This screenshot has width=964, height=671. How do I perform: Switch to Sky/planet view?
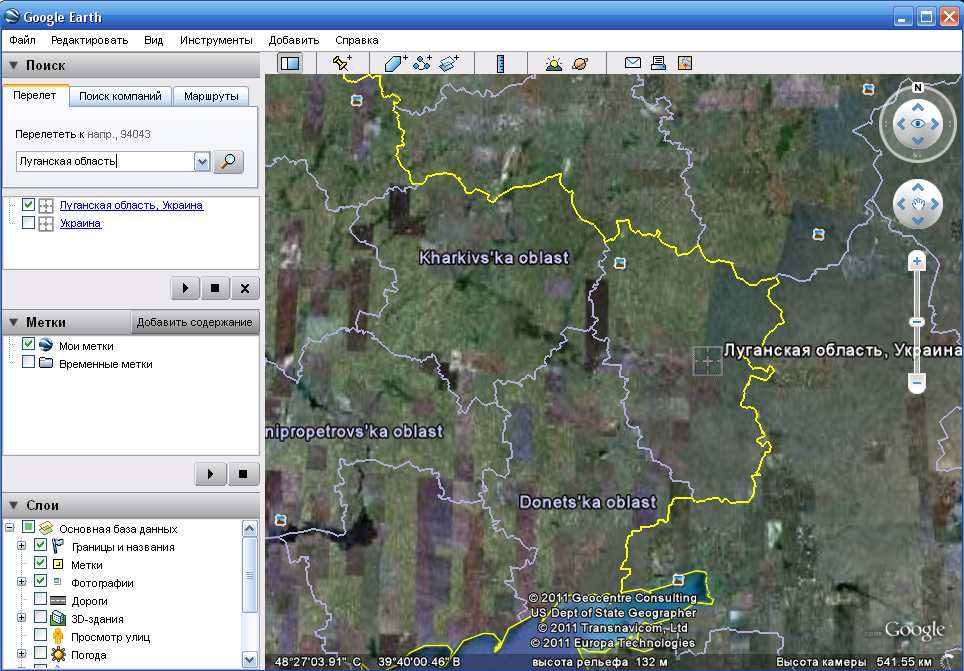coord(580,63)
